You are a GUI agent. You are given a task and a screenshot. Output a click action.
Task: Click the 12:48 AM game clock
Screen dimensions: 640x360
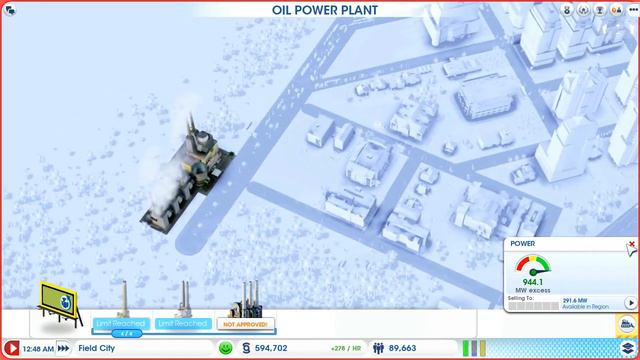click(x=38, y=349)
